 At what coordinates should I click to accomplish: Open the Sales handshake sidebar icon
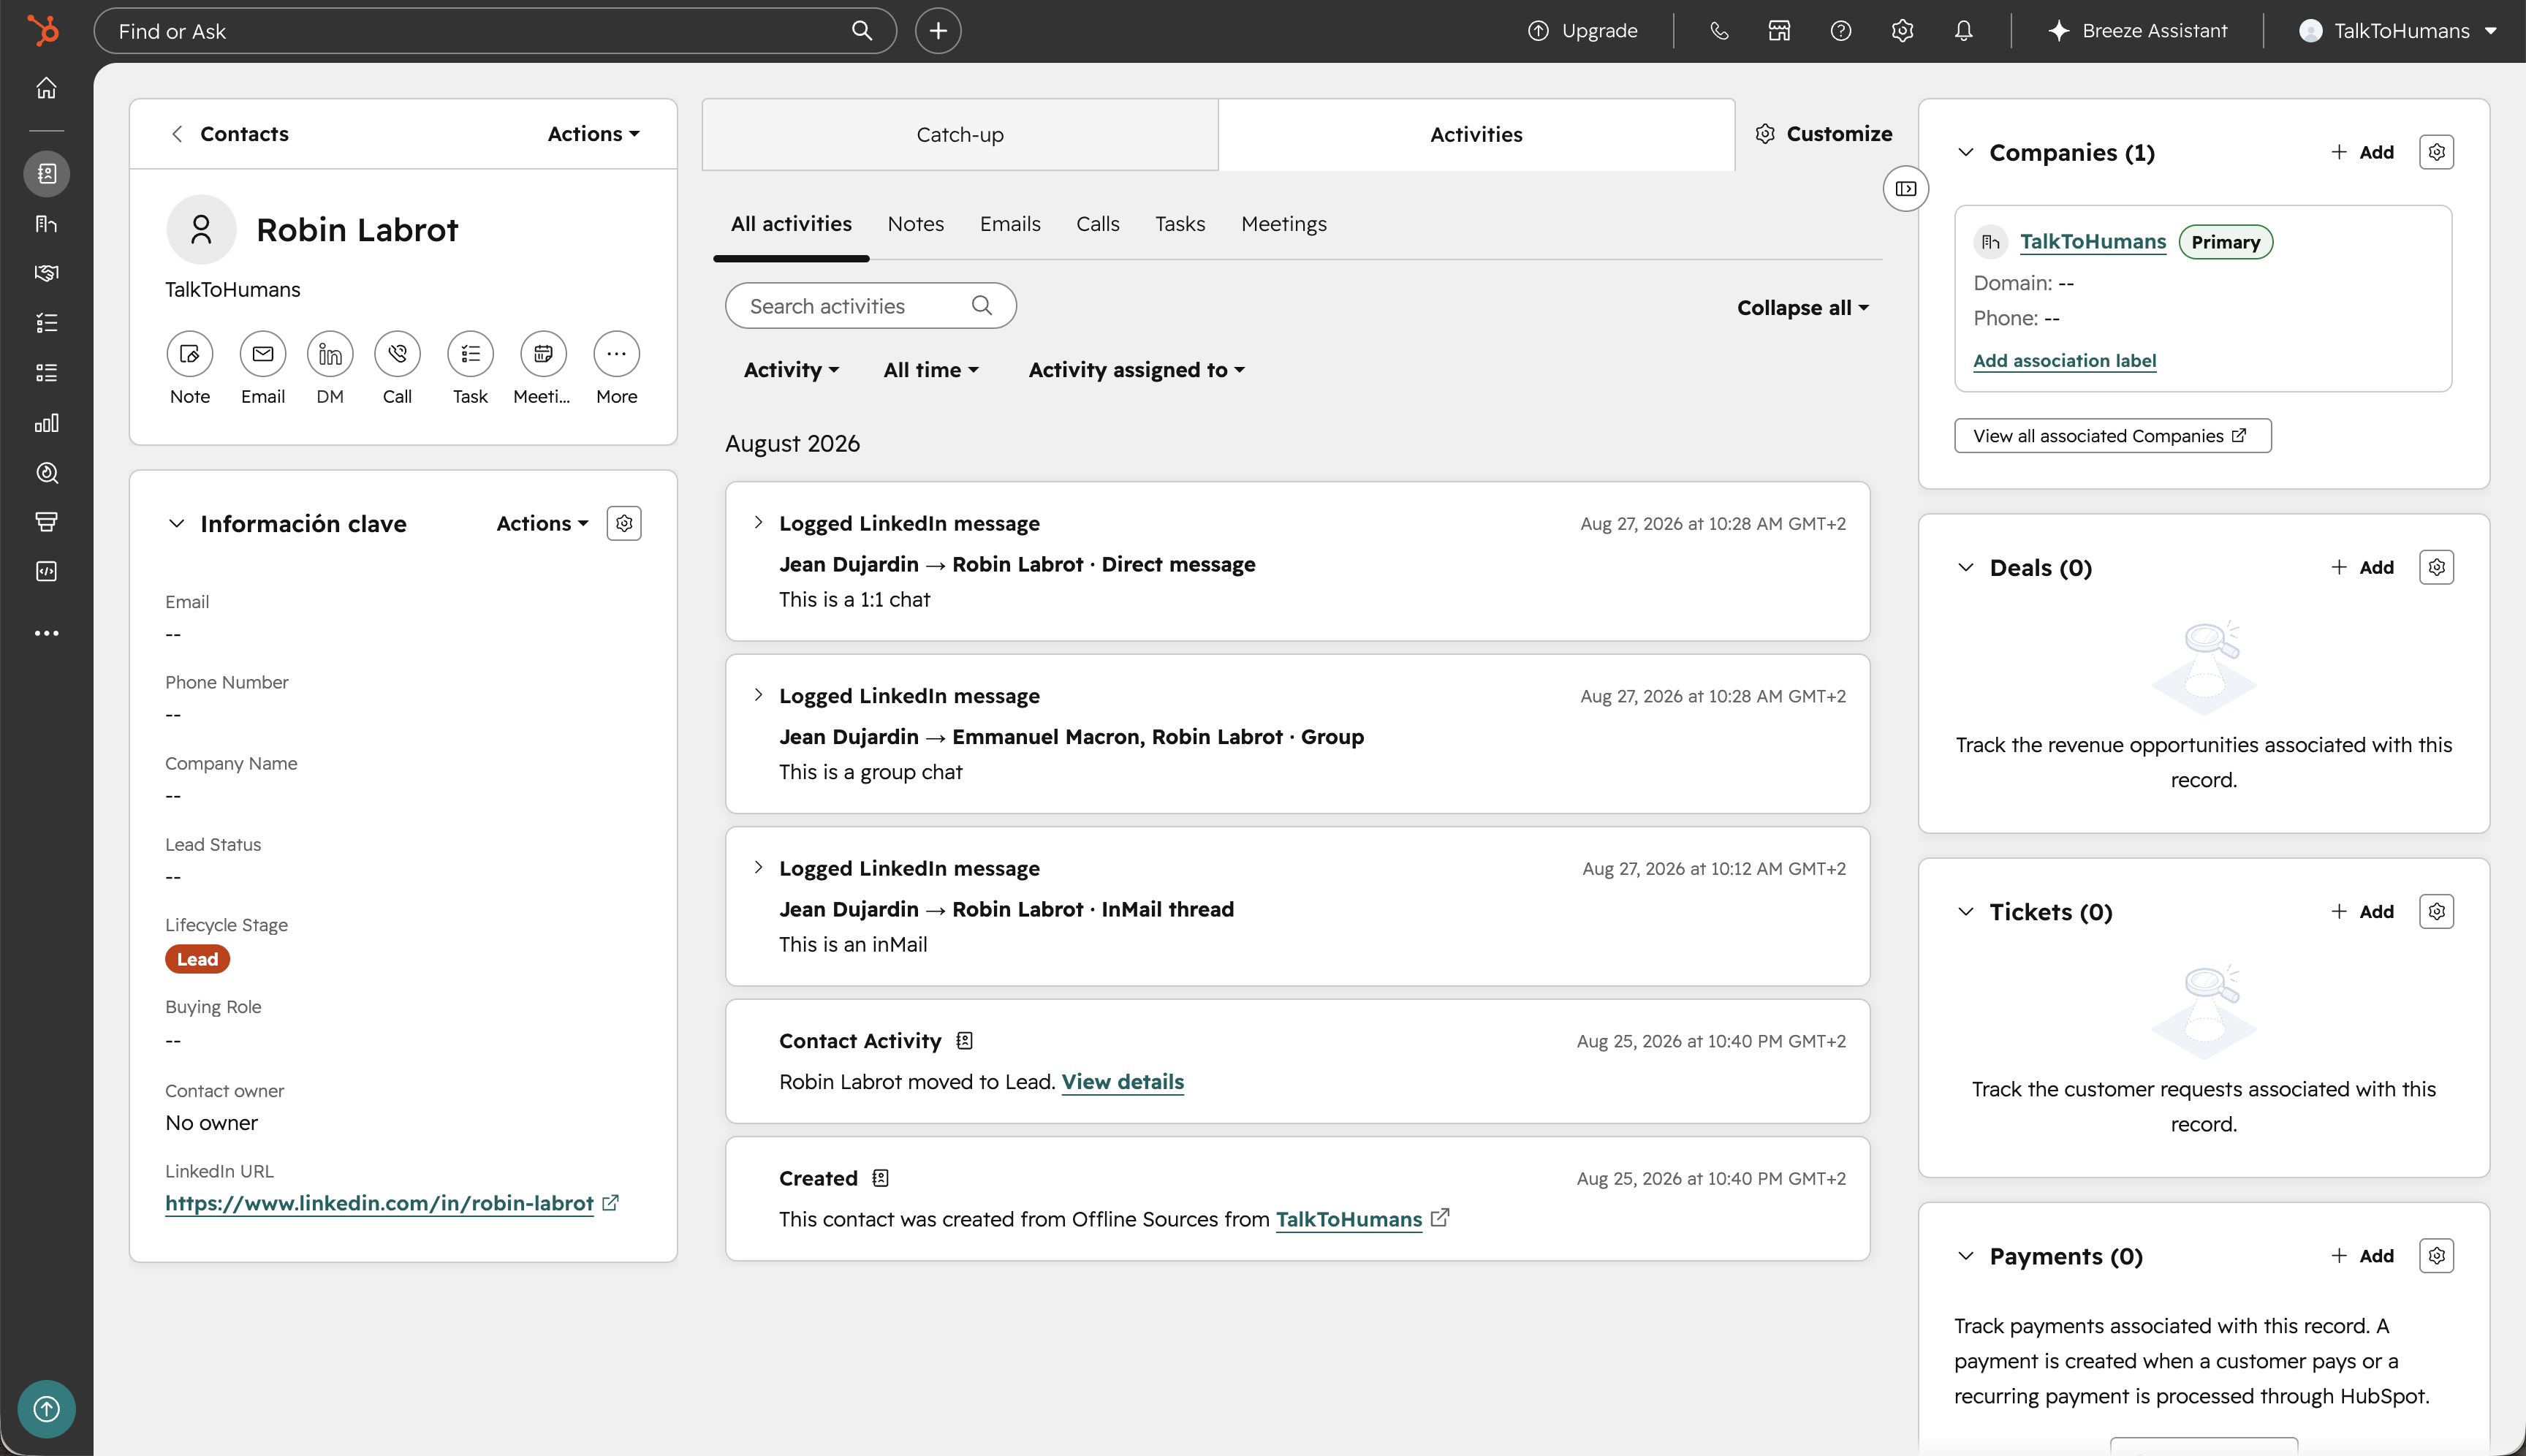point(46,273)
